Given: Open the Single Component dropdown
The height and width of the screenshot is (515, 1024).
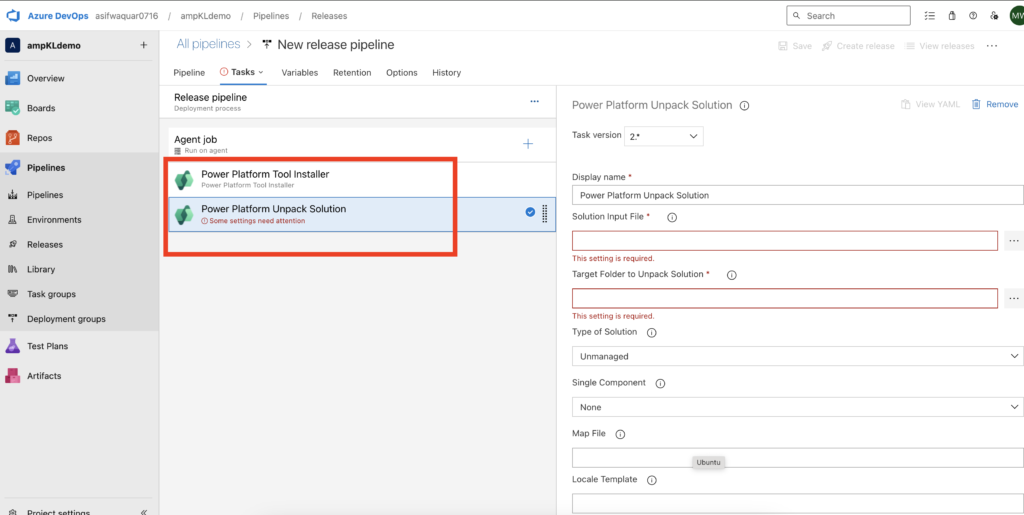Looking at the screenshot, I should tap(797, 407).
